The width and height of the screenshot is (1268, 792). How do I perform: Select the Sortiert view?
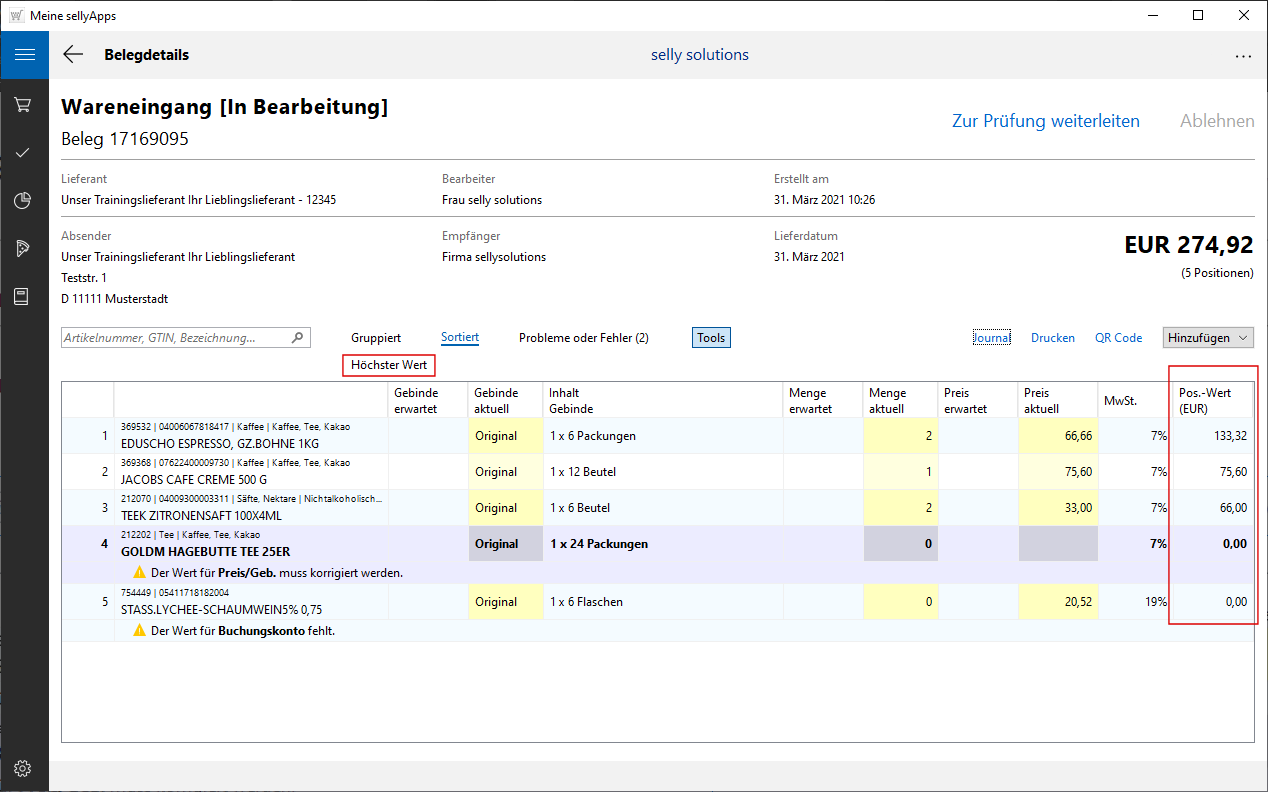point(460,338)
